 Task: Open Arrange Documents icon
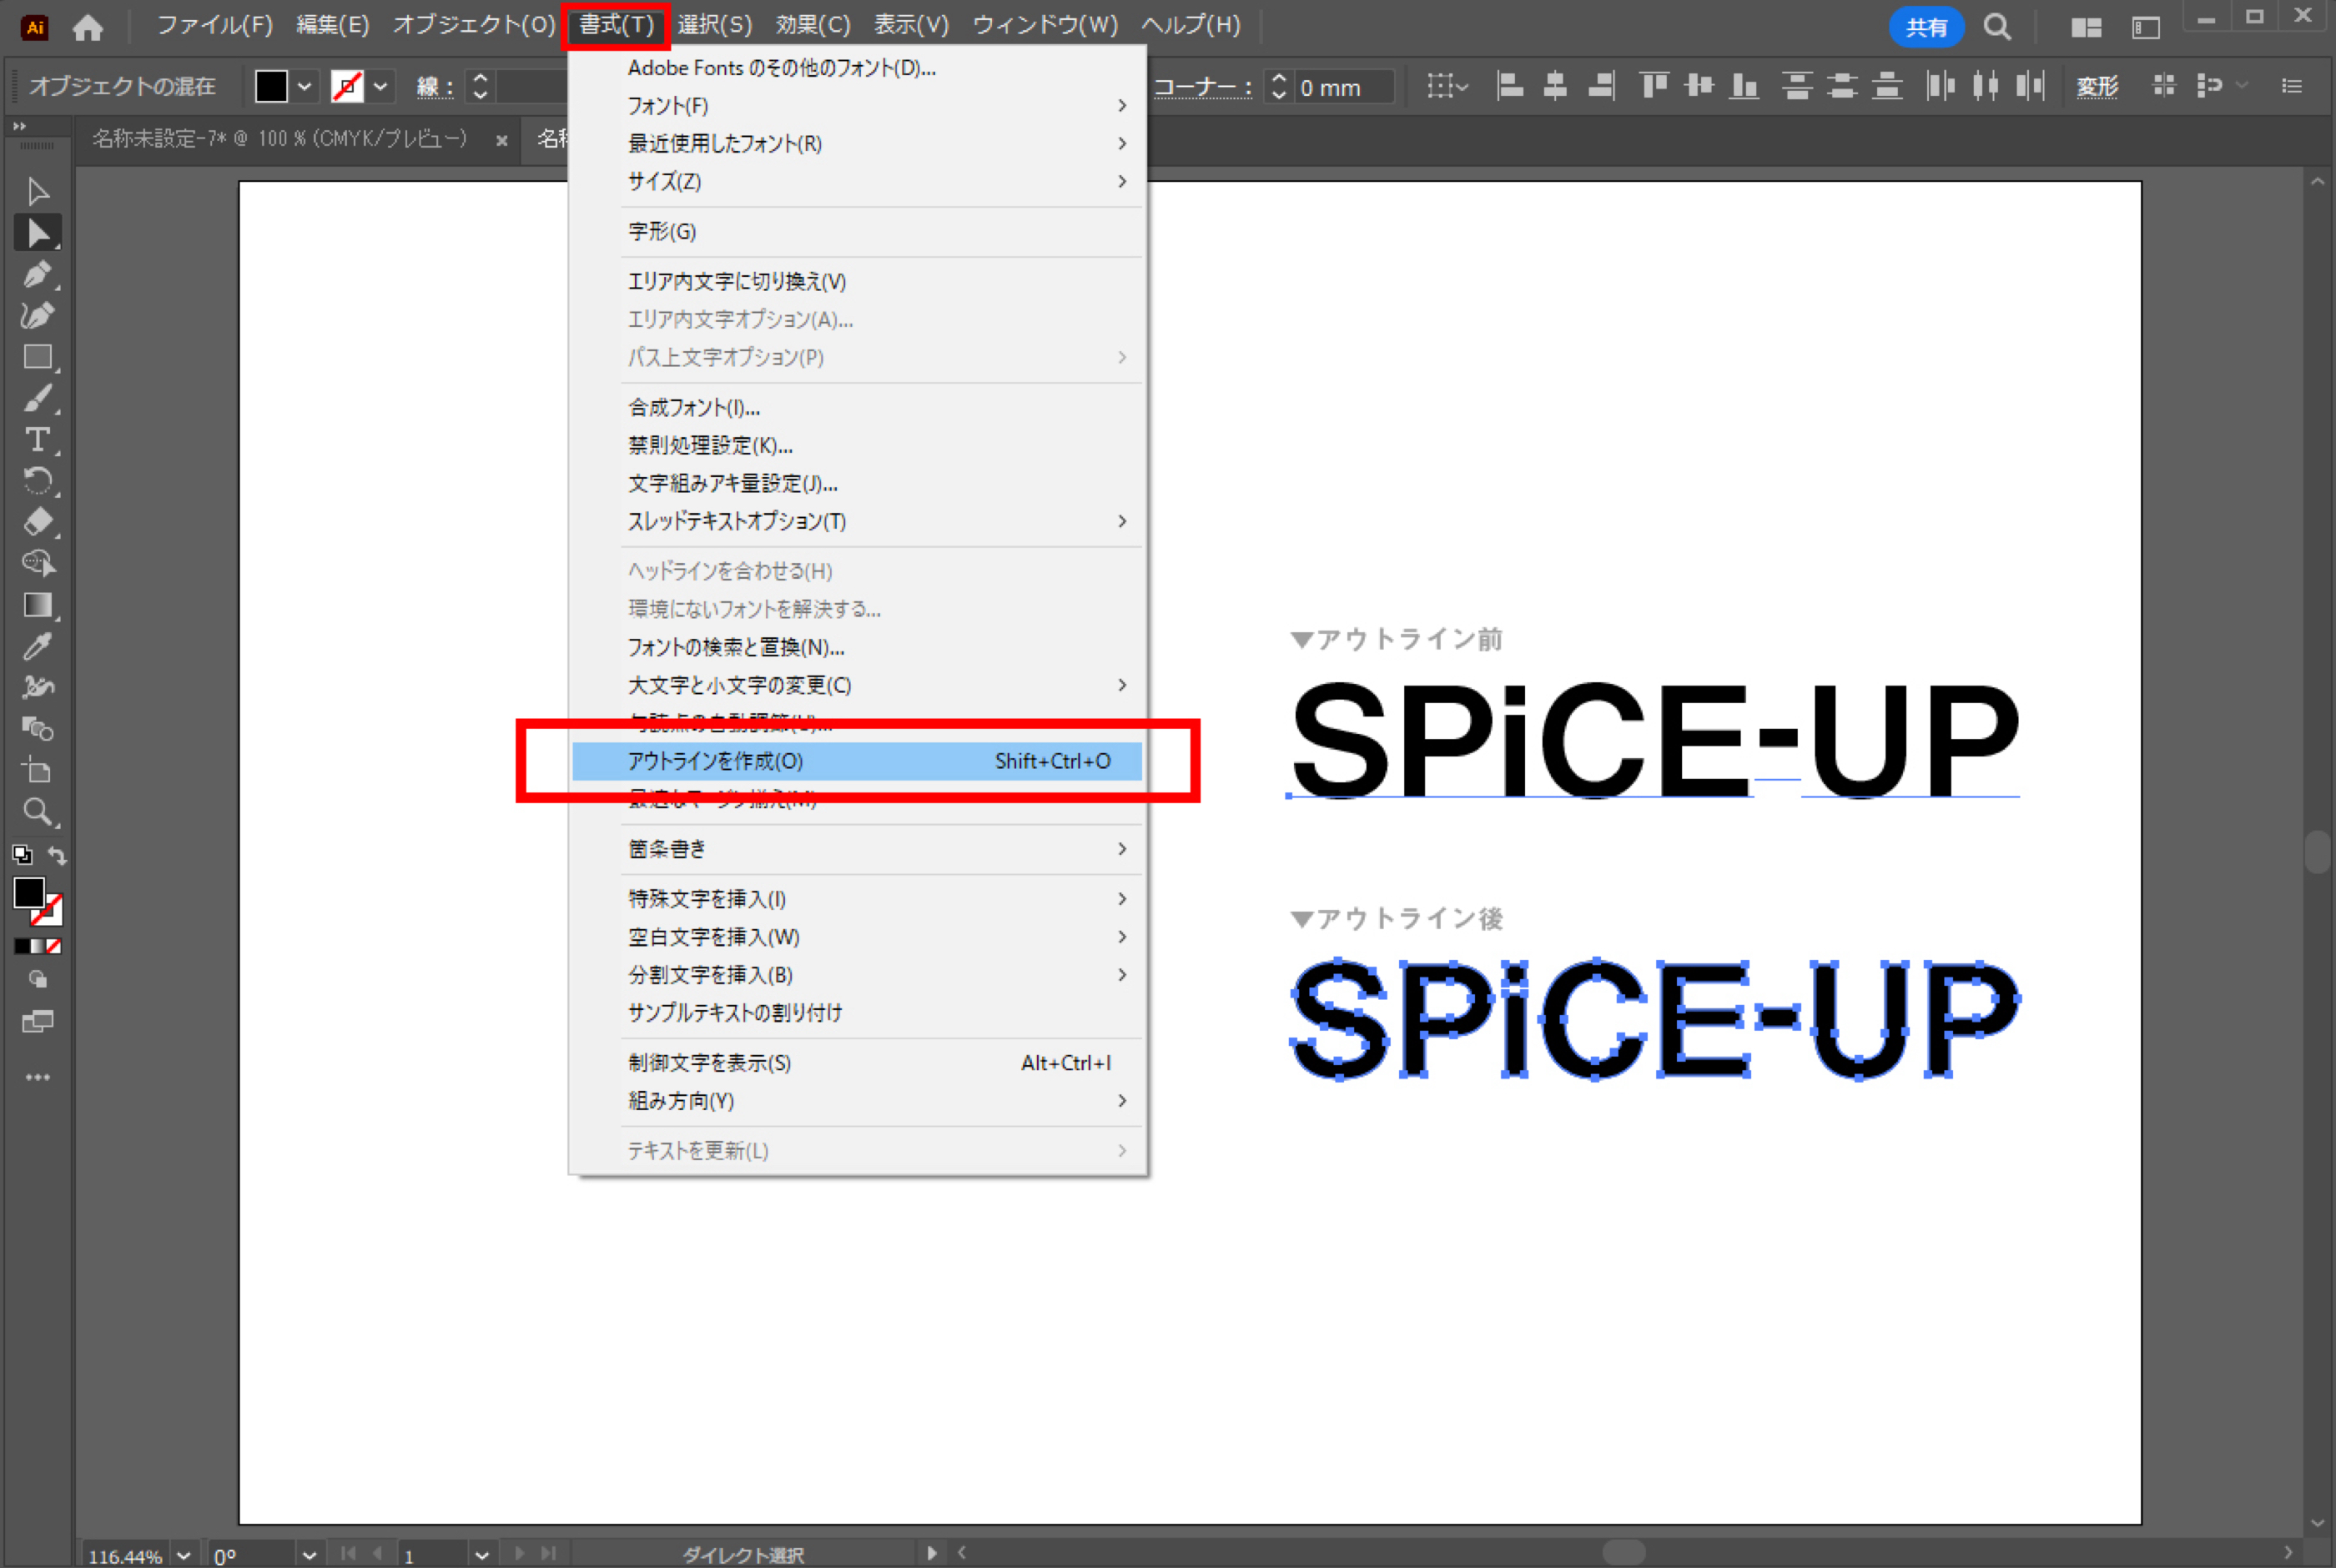[2086, 27]
